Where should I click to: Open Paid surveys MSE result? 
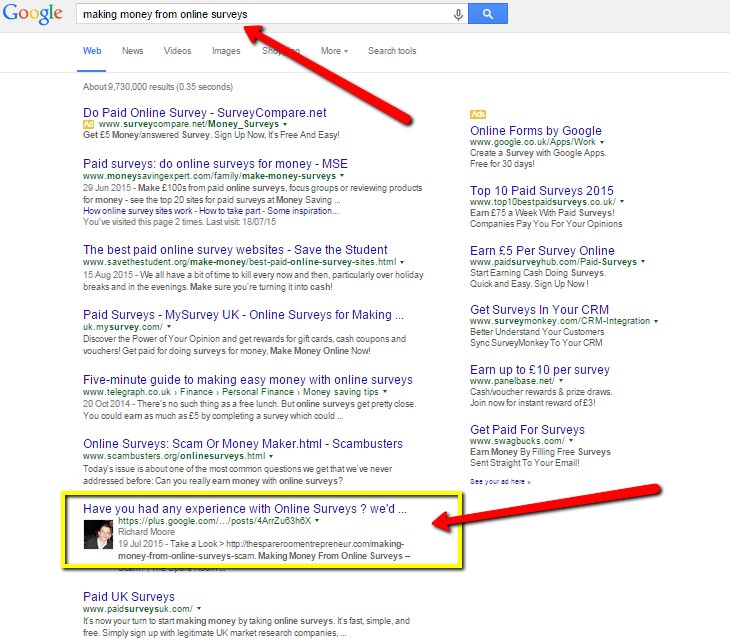(x=215, y=164)
